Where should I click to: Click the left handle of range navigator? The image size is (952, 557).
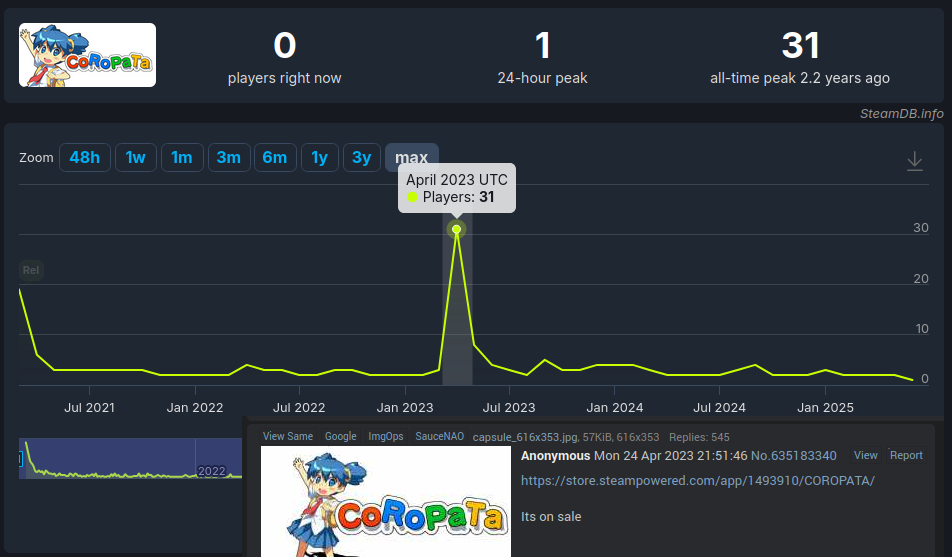point(21,459)
